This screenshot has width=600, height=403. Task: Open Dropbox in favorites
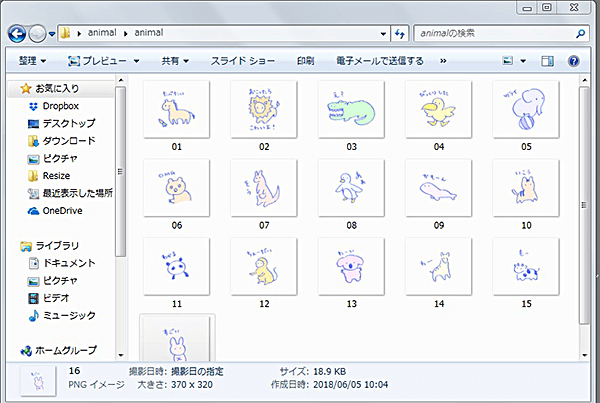click(60, 106)
